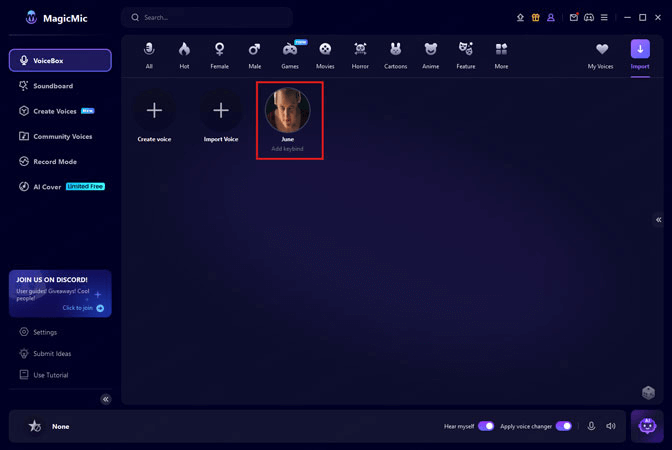Collapse the left sidebar
The width and height of the screenshot is (672, 450).
(x=106, y=399)
